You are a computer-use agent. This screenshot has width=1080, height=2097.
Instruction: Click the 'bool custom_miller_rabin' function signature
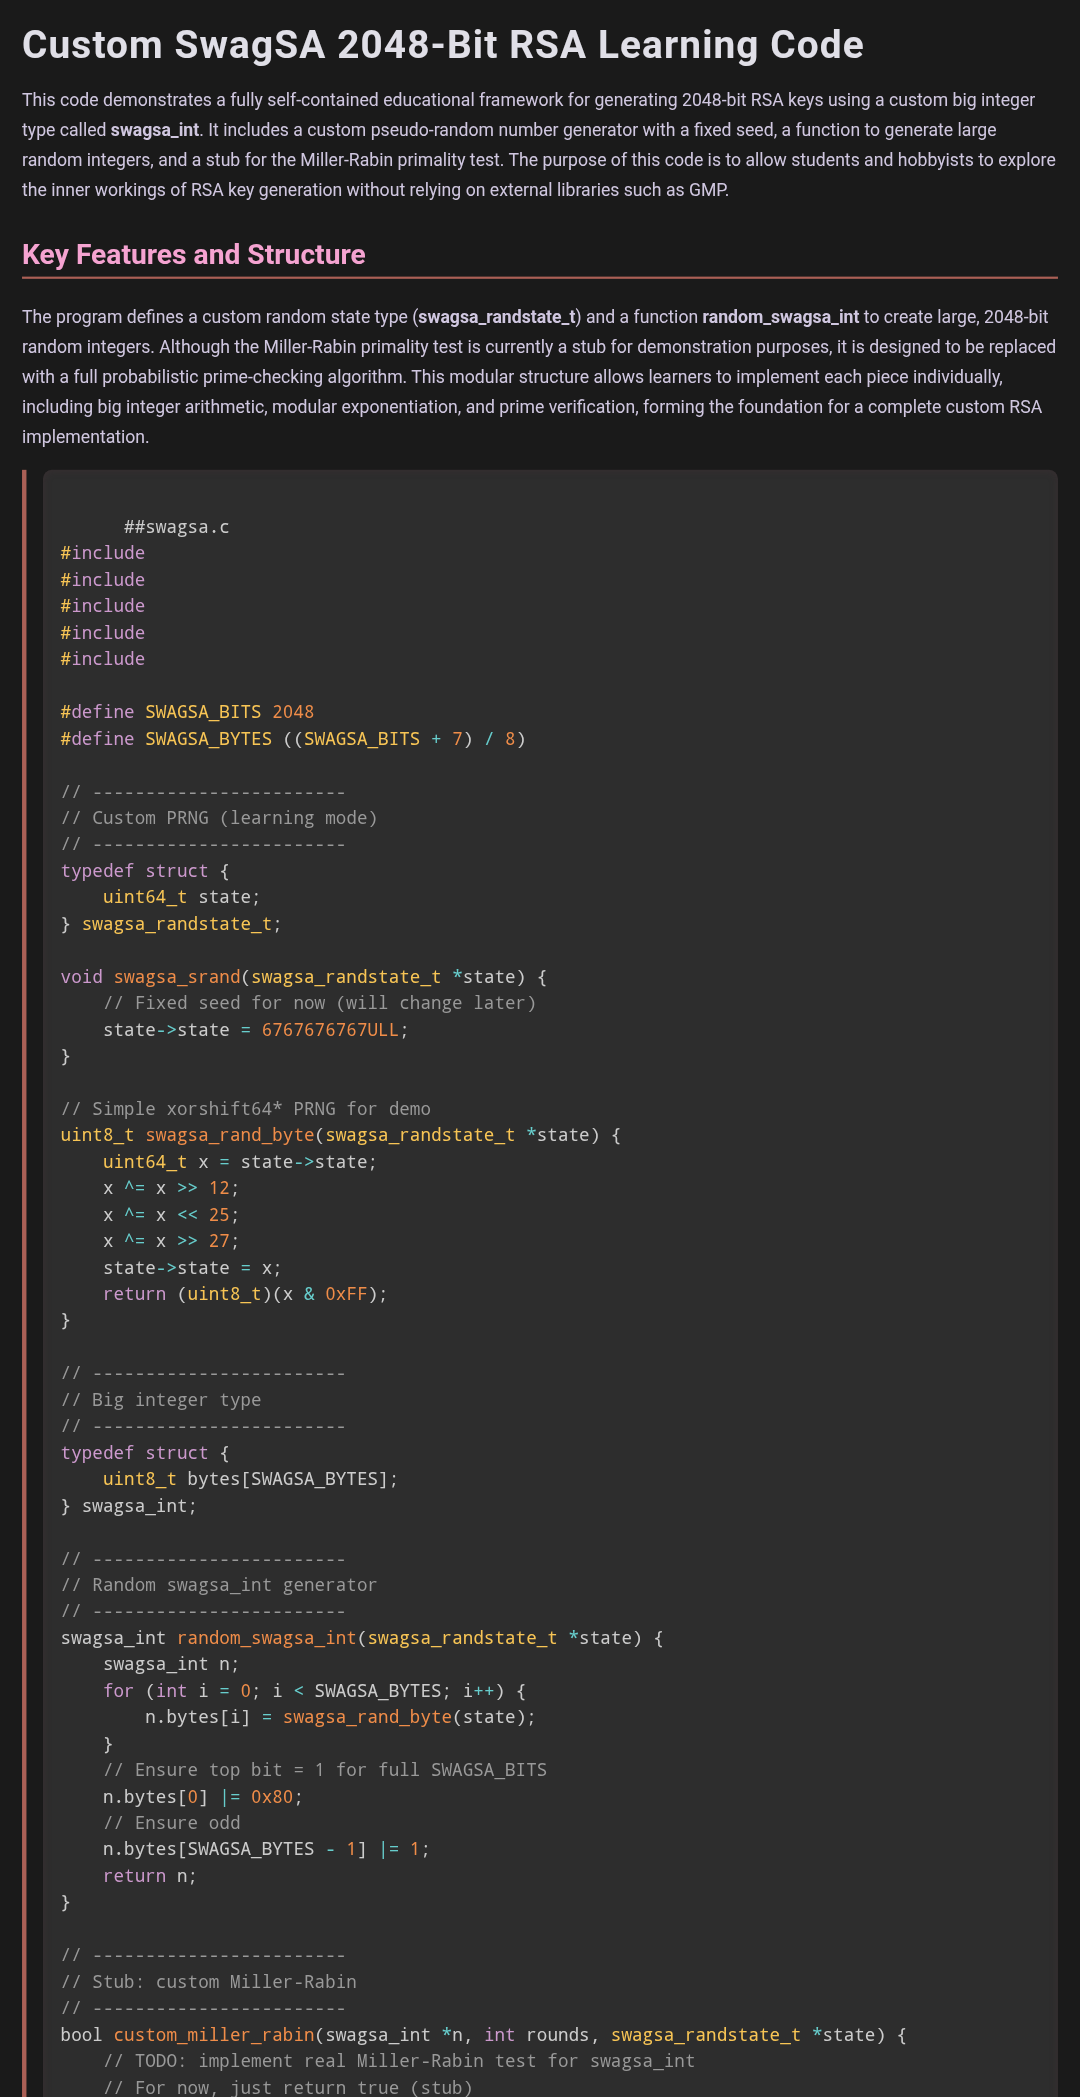tap(484, 2035)
